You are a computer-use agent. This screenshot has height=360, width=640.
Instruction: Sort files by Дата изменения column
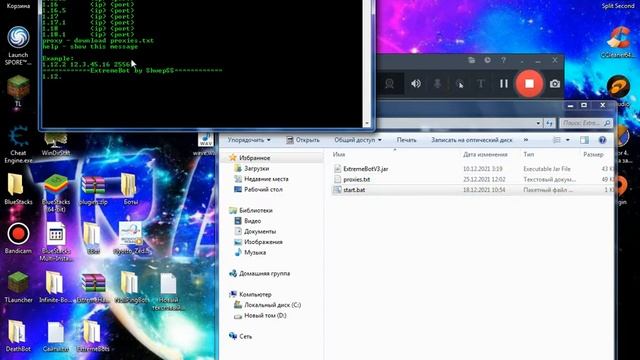coord(485,154)
